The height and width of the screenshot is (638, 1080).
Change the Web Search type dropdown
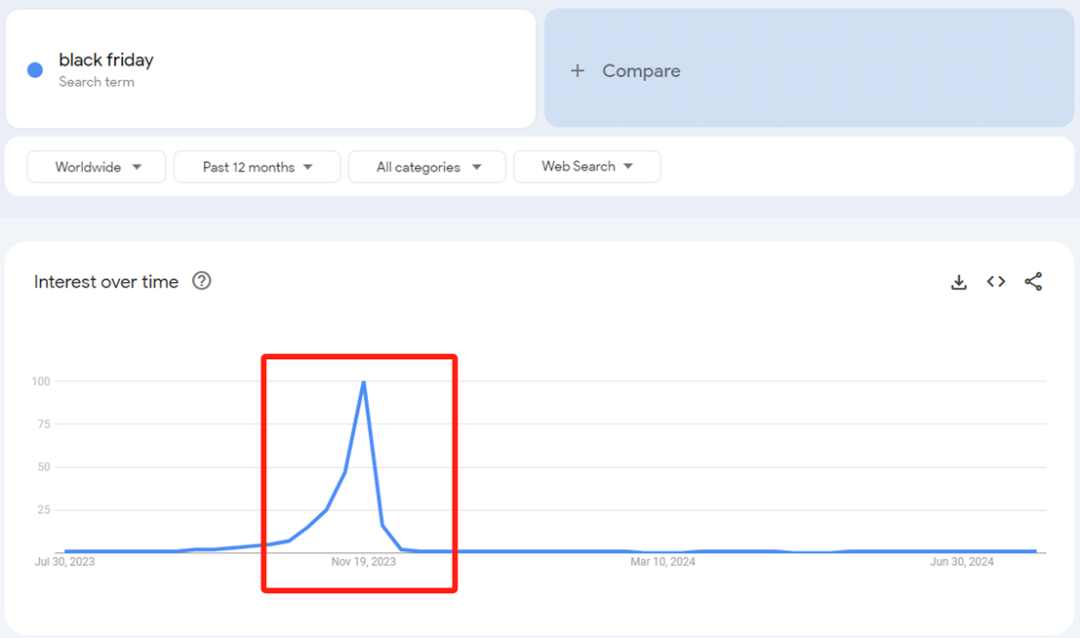pos(587,167)
